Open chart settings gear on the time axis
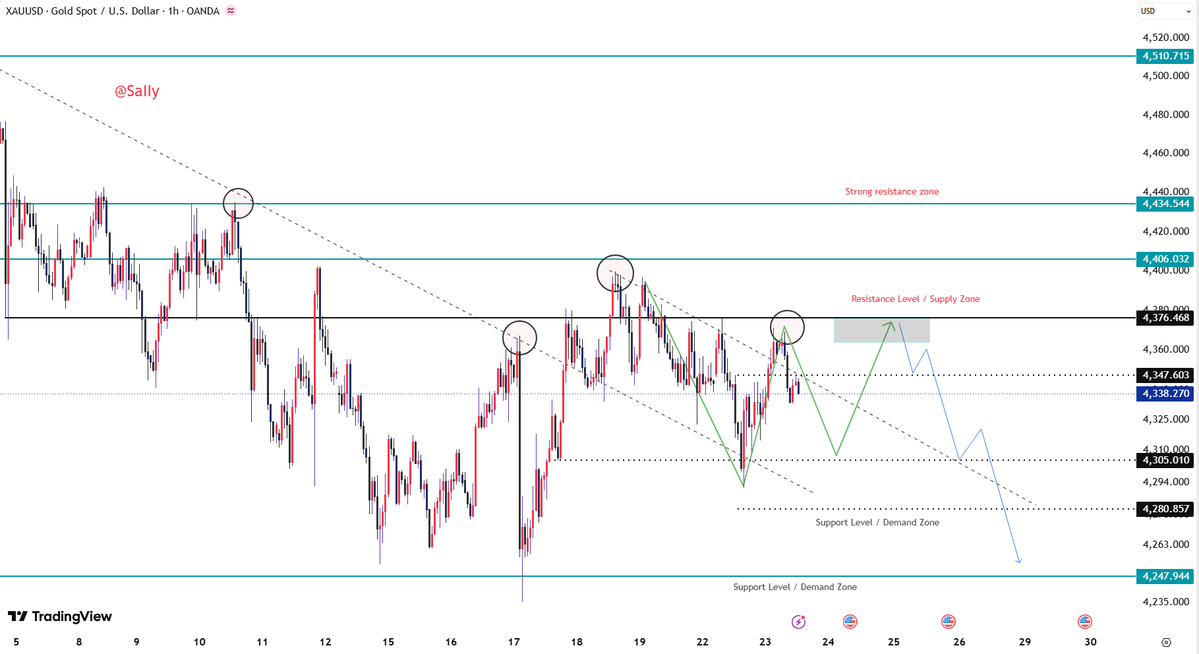Image resolution: width=1199 pixels, height=654 pixels. 1165,643
